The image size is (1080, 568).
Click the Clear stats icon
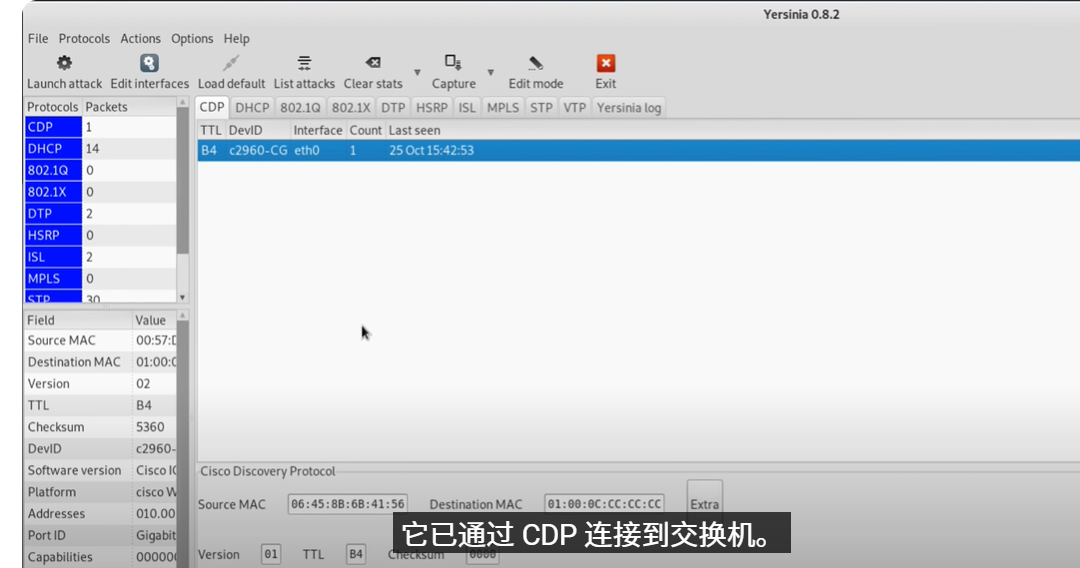[373, 63]
